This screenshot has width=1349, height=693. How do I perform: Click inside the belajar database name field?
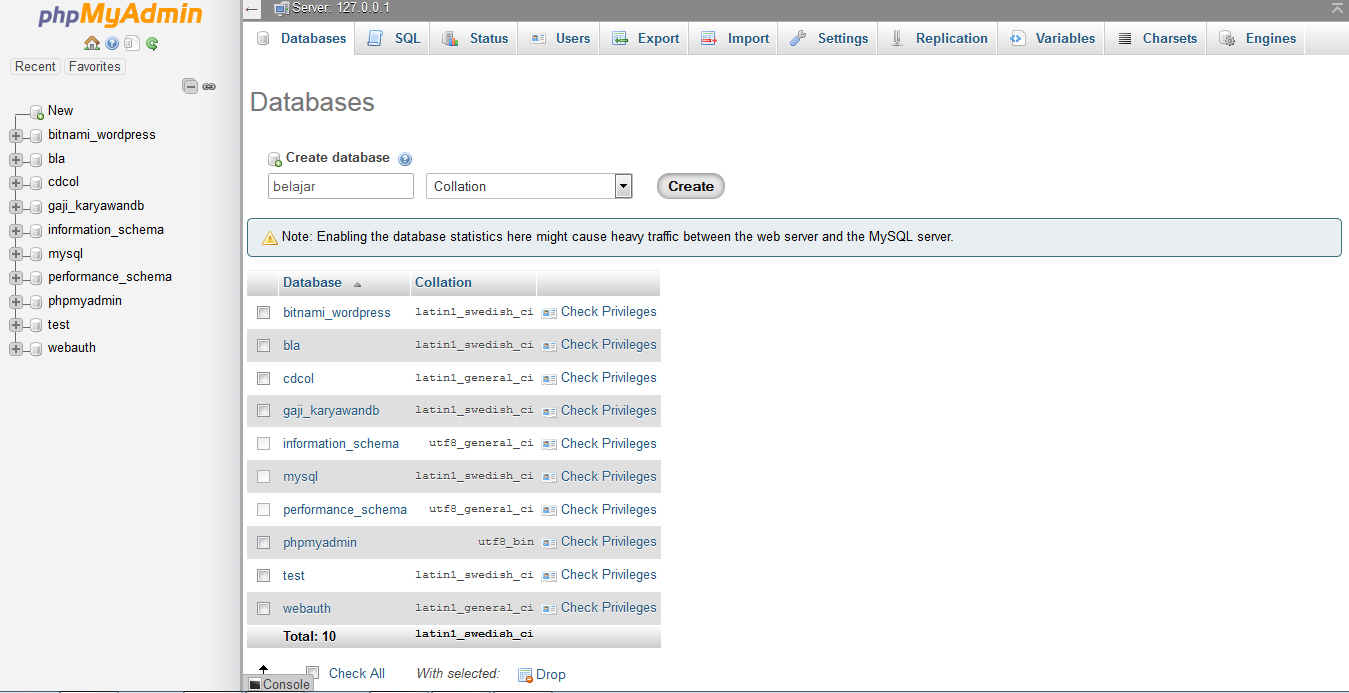(340, 186)
